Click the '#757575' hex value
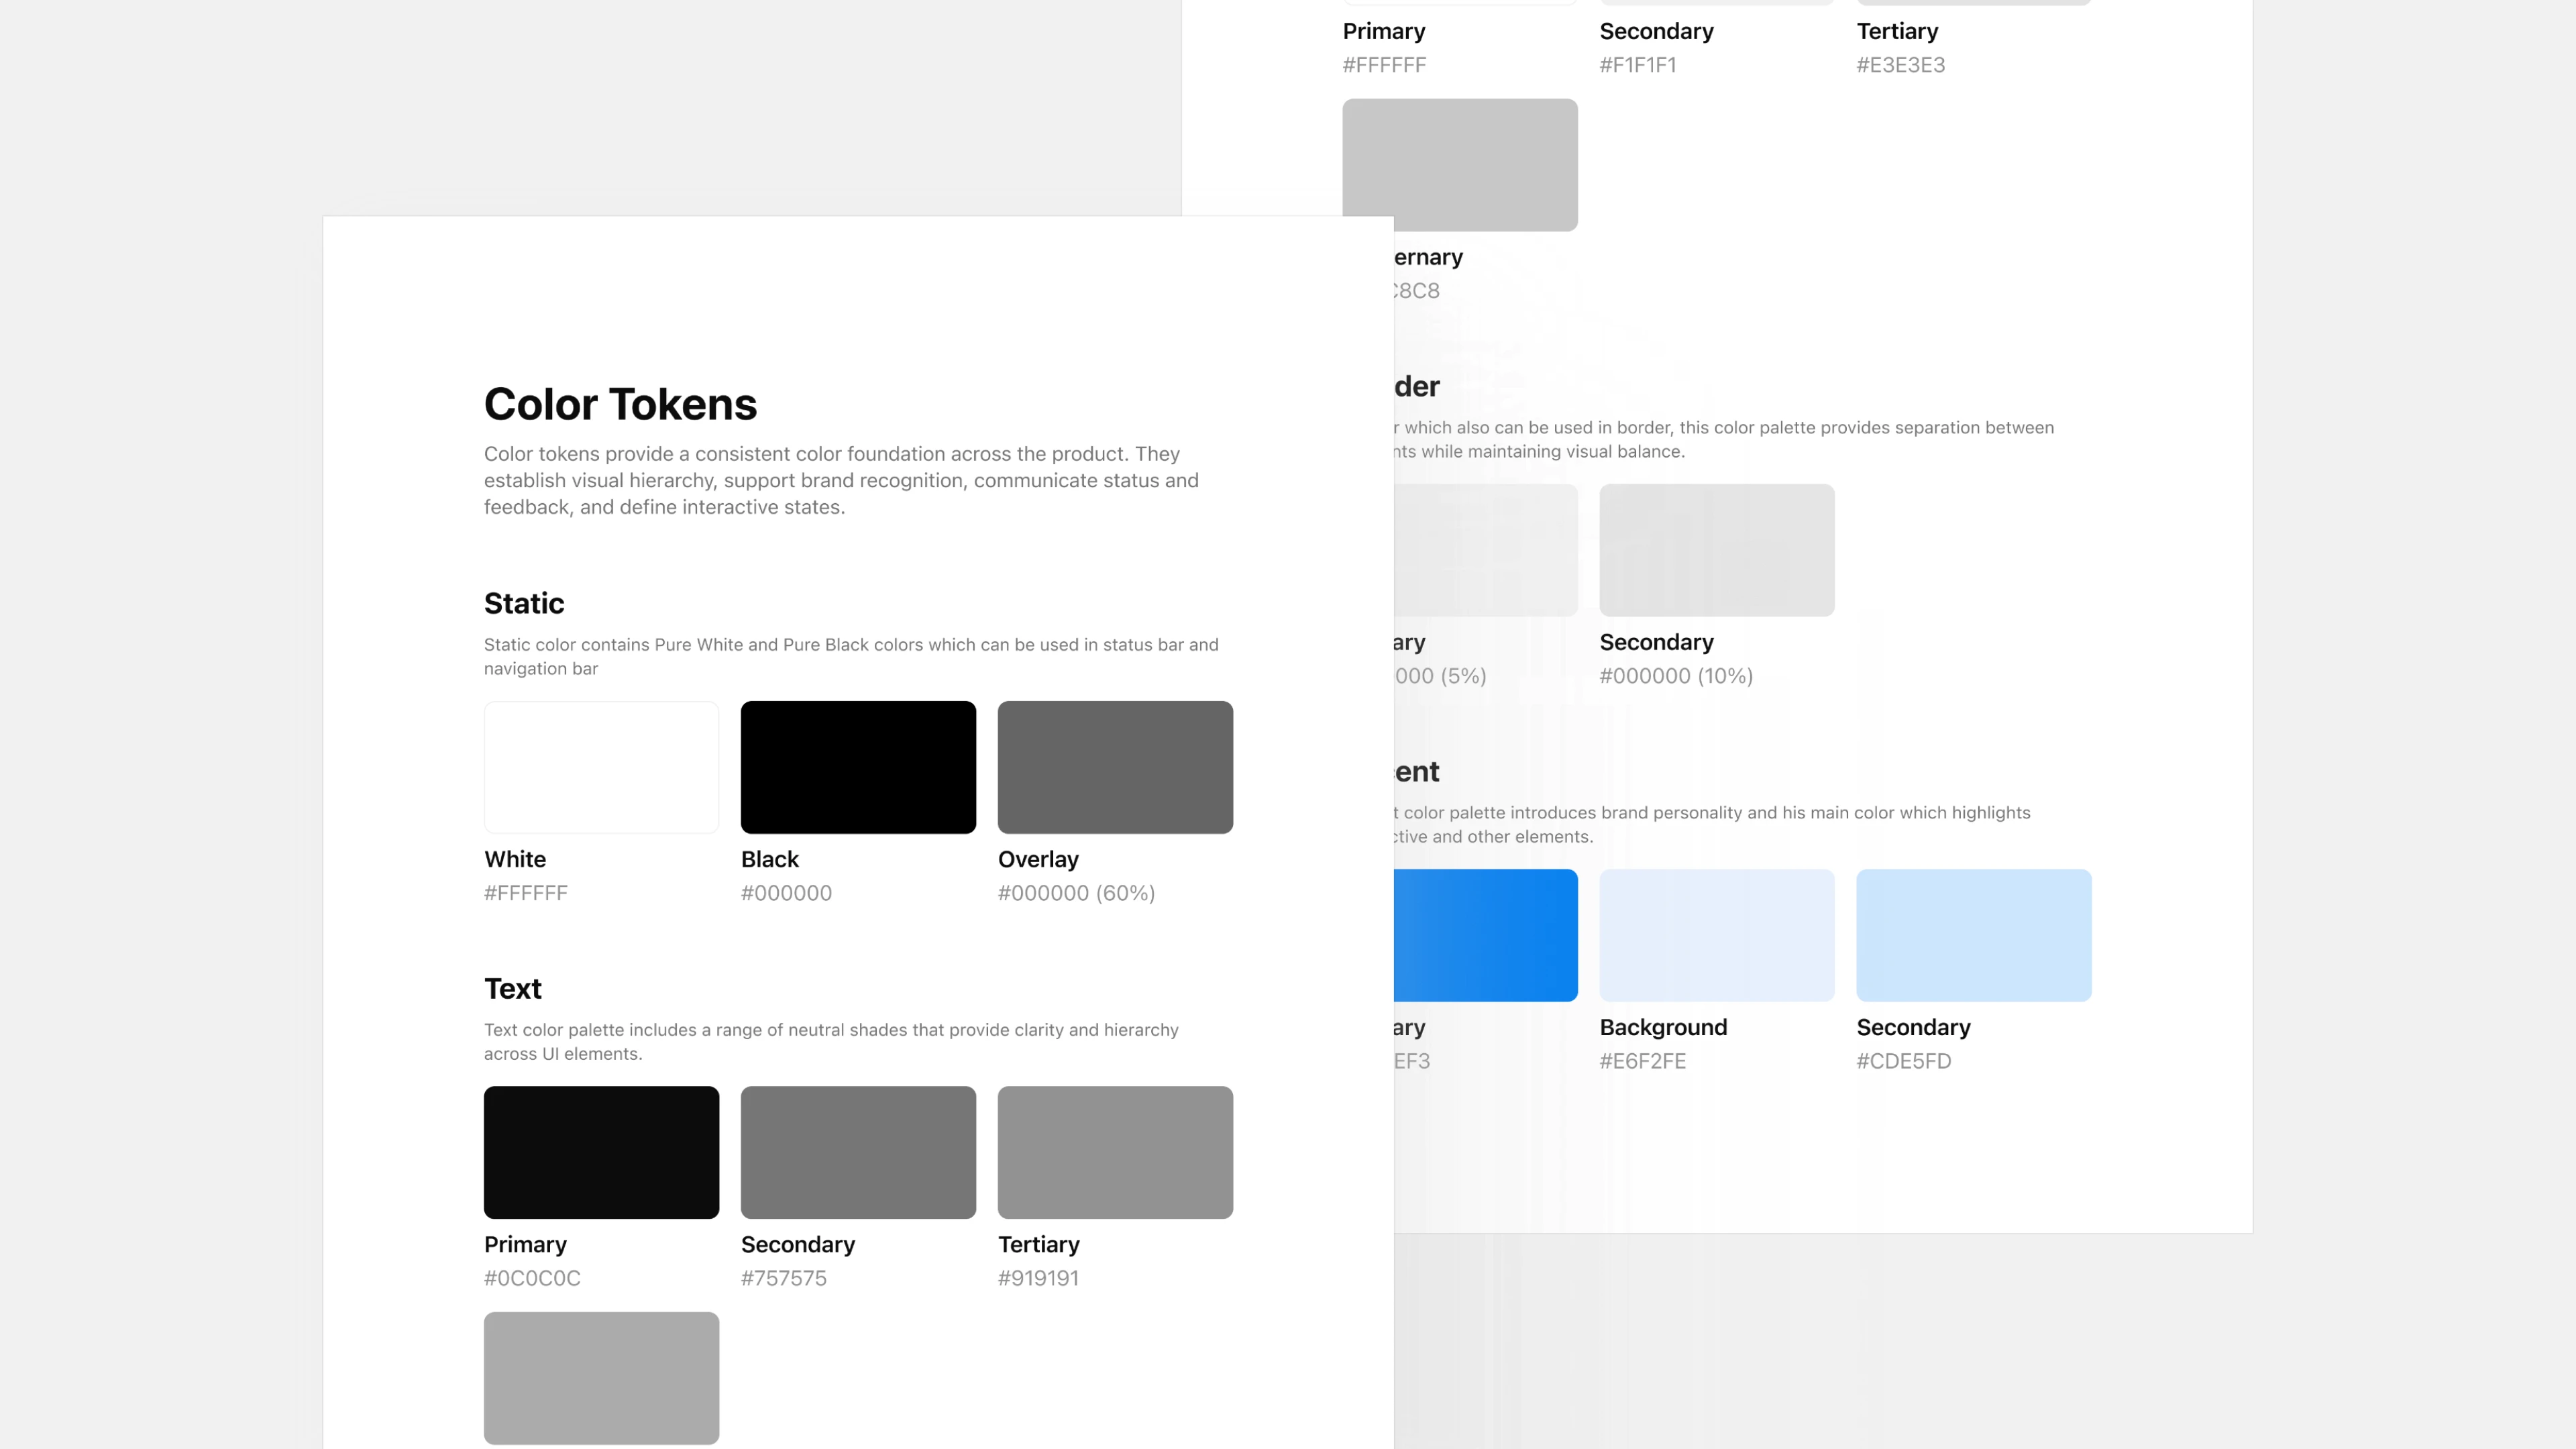Viewport: 2576px width, 1449px height. pyautogui.click(x=784, y=1278)
